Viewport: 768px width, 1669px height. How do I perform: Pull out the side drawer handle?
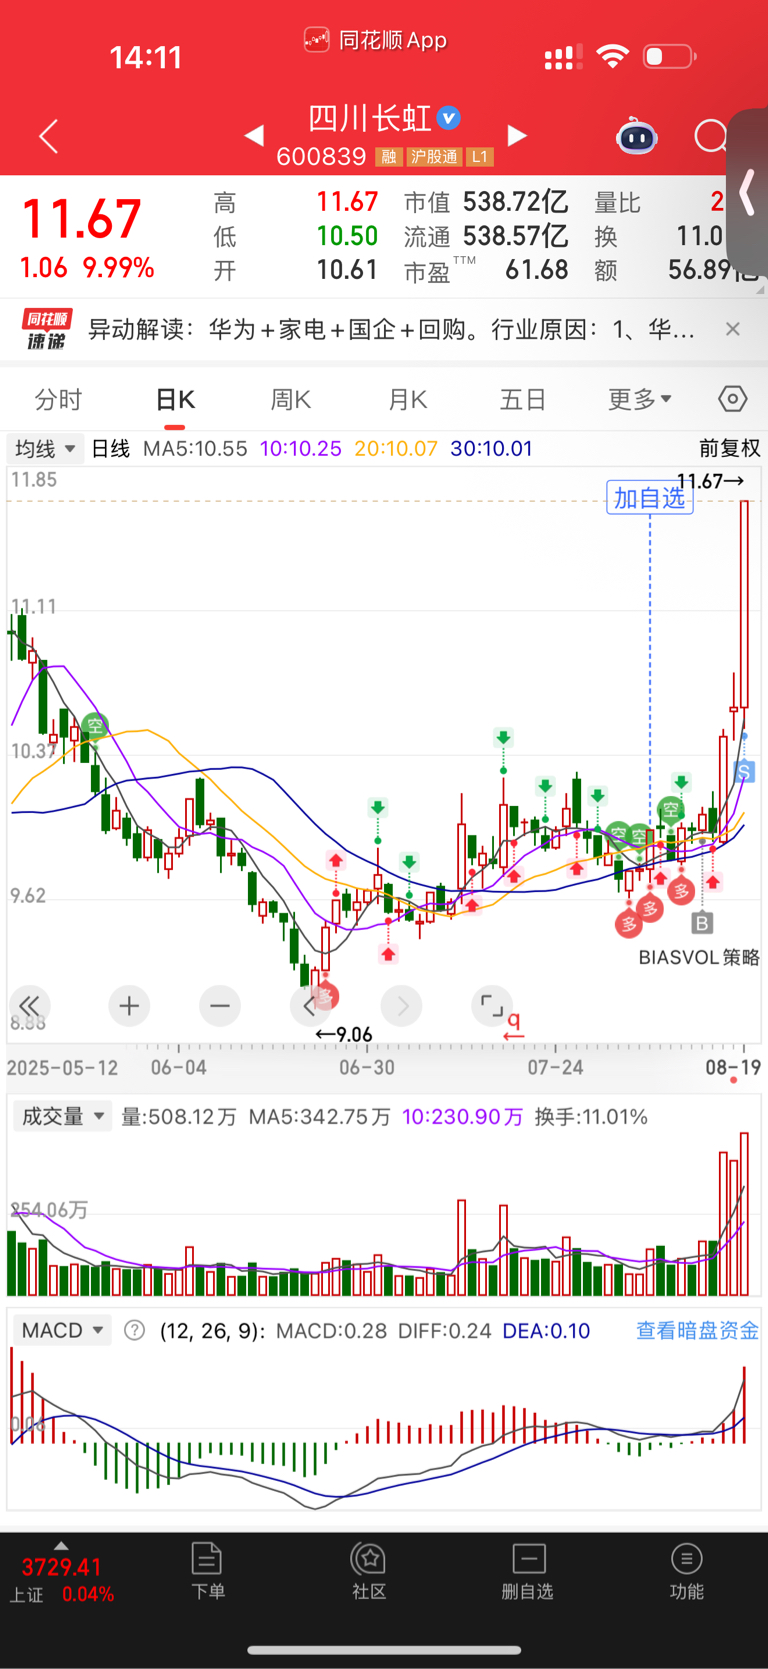coord(747,193)
